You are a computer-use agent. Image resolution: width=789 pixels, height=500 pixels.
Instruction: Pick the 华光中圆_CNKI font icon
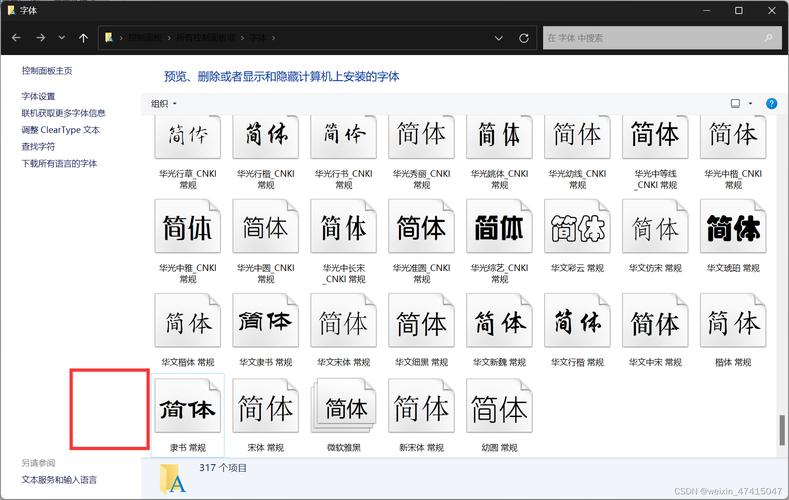point(266,226)
